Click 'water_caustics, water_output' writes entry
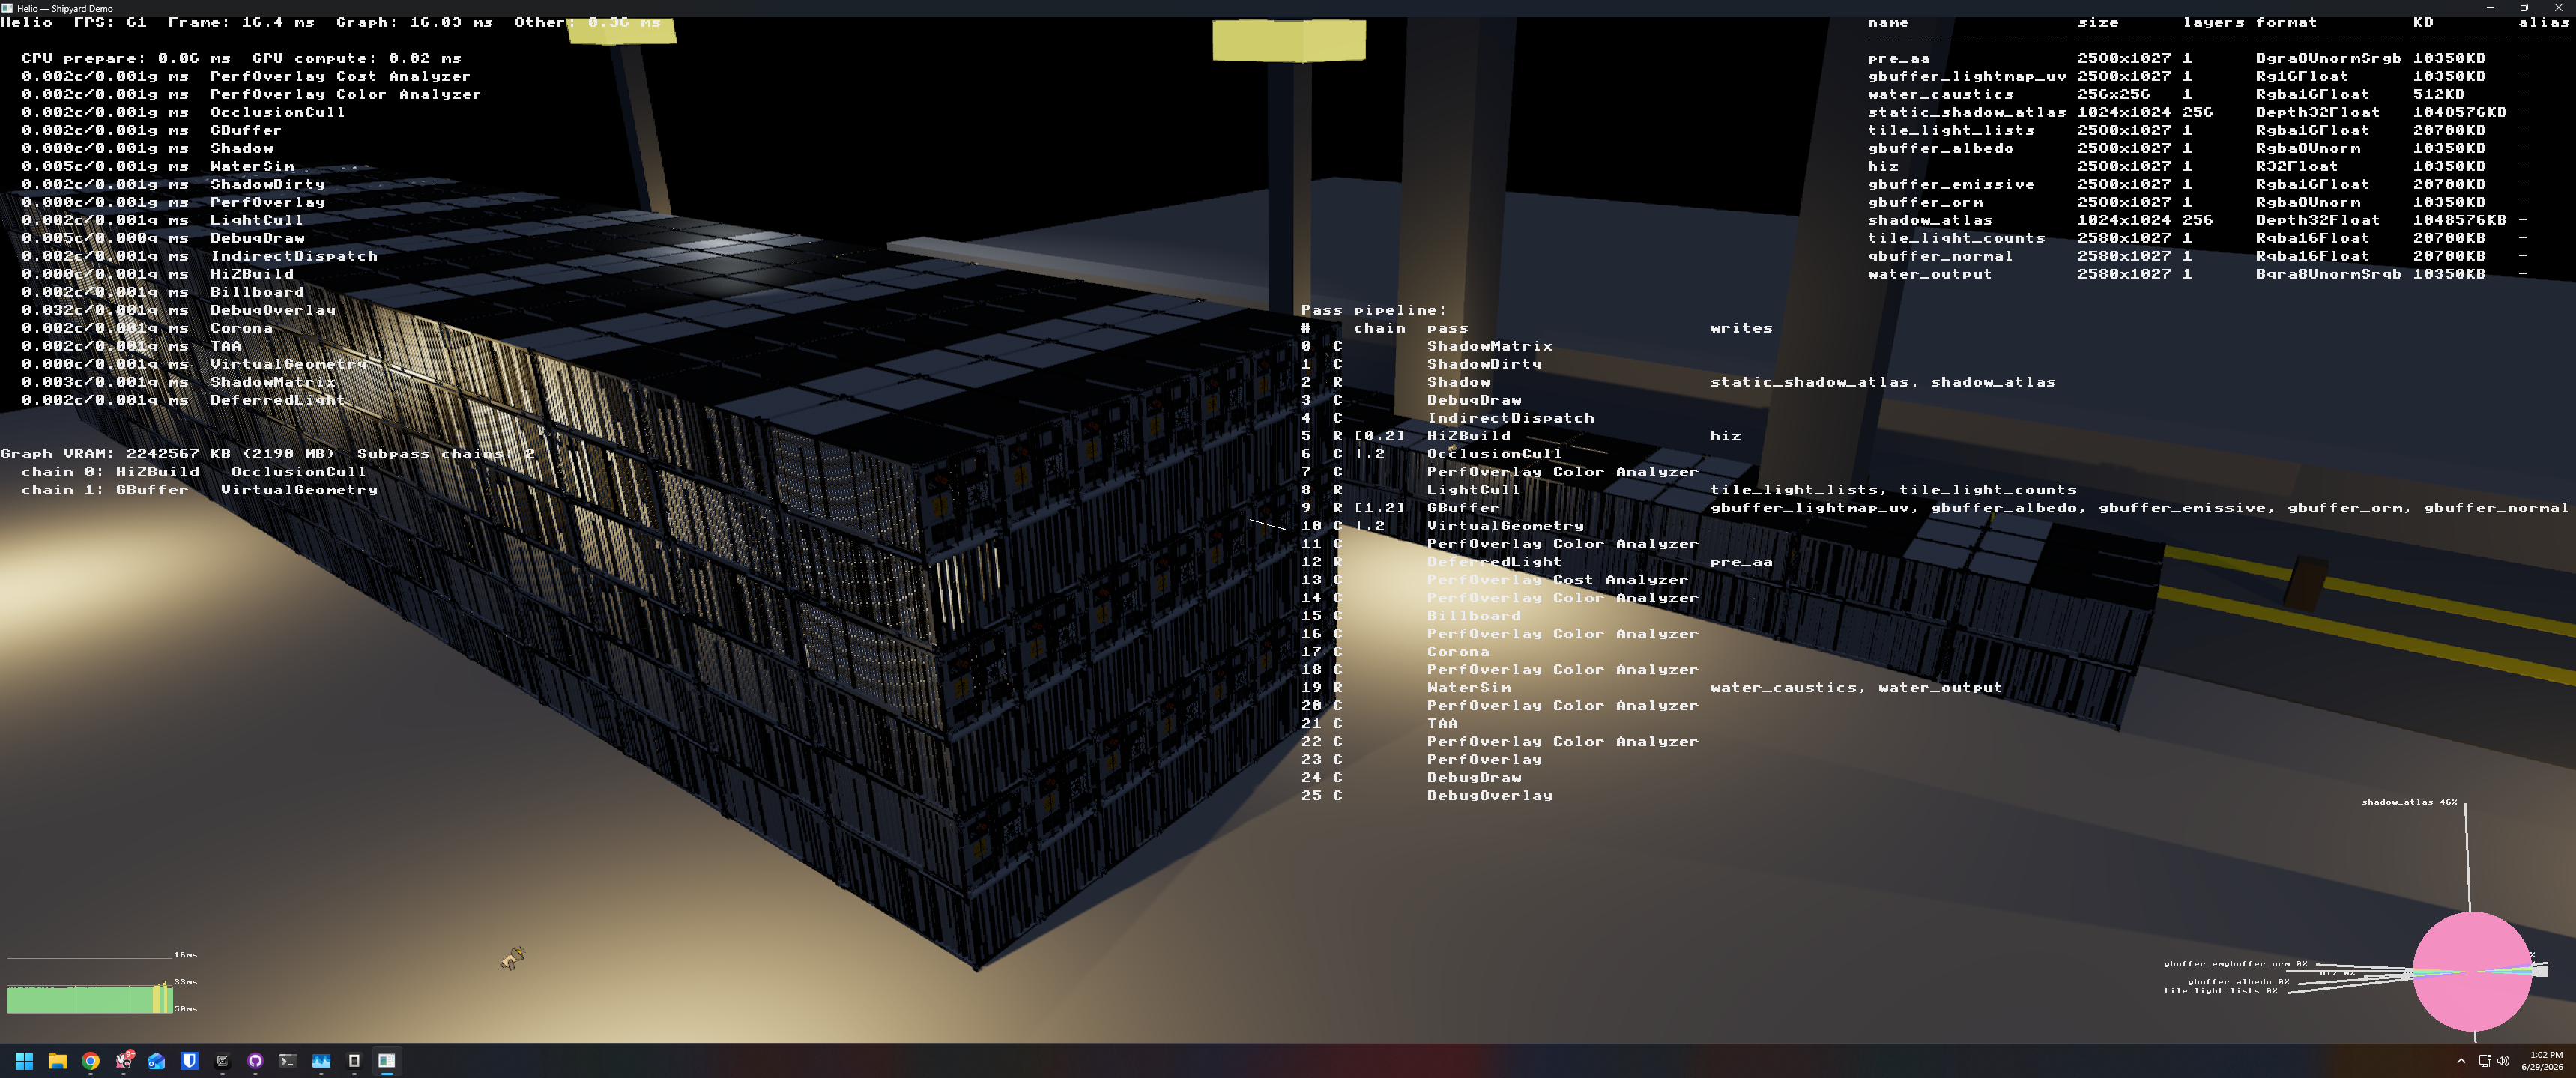2576x1078 pixels. 1857,688
